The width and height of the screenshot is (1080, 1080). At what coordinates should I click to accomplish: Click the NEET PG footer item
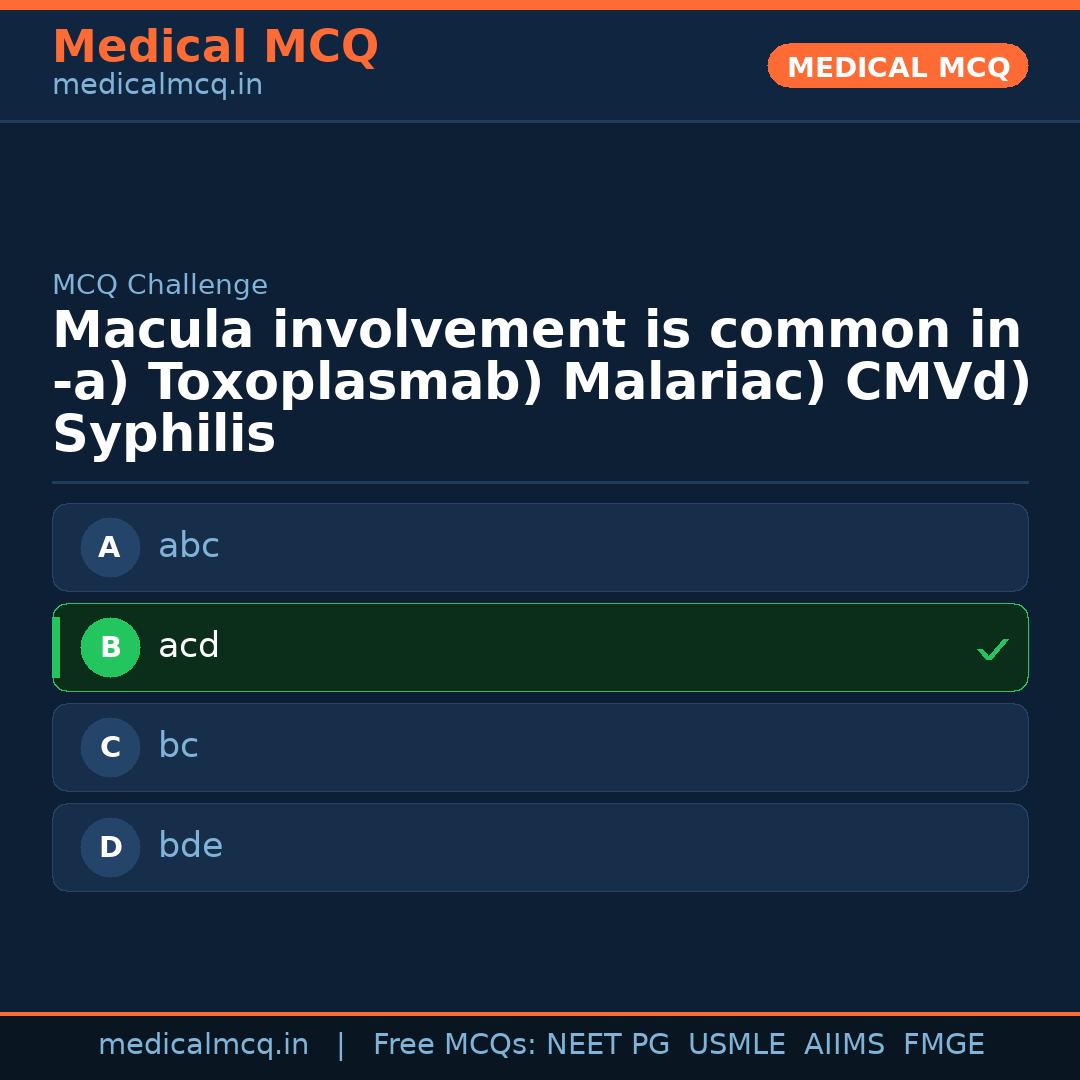click(x=607, y=1044)
